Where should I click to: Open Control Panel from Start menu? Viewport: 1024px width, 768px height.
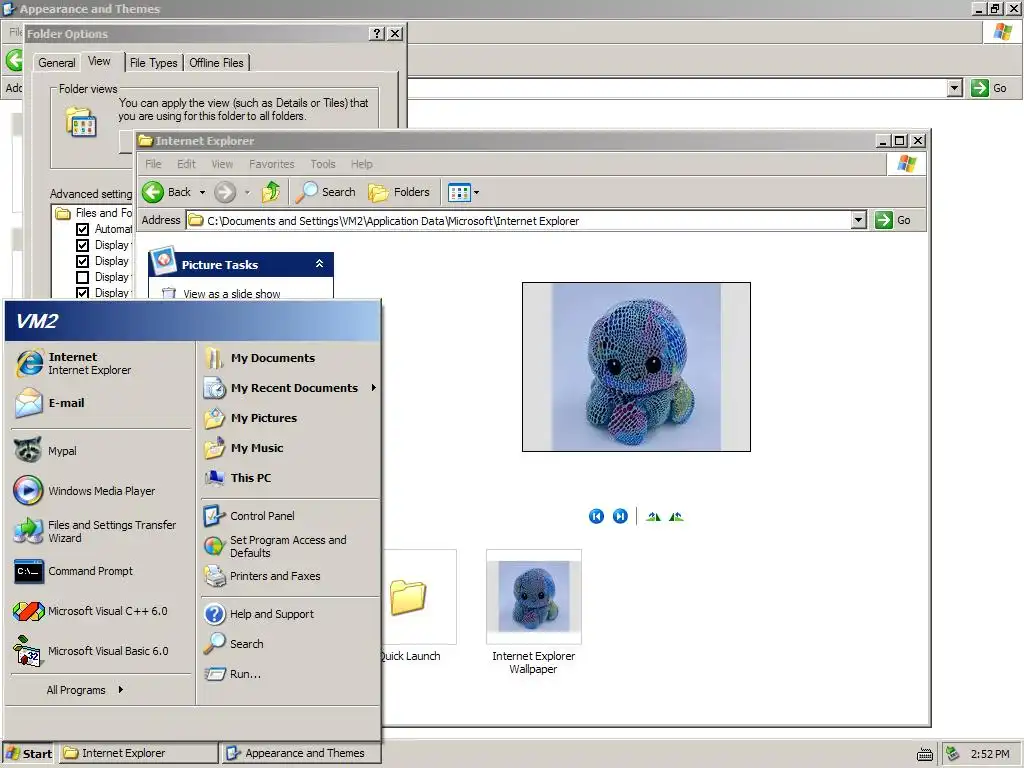[x=249, y=516]
